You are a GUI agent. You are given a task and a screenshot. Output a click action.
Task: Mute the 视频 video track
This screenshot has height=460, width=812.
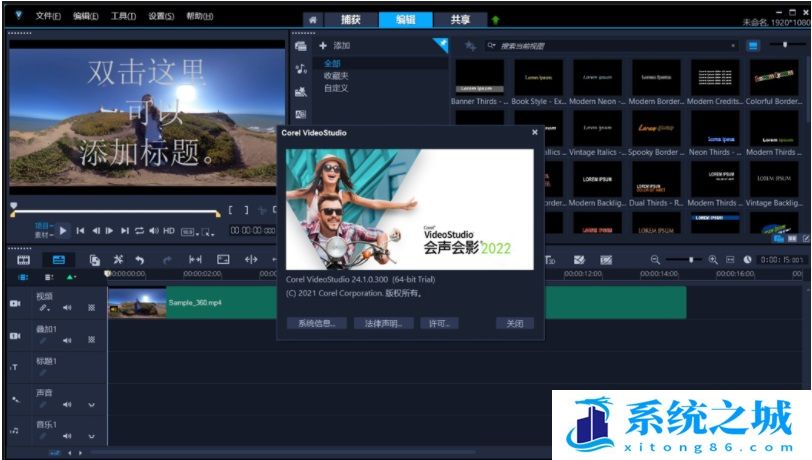(x=67, y=308)
